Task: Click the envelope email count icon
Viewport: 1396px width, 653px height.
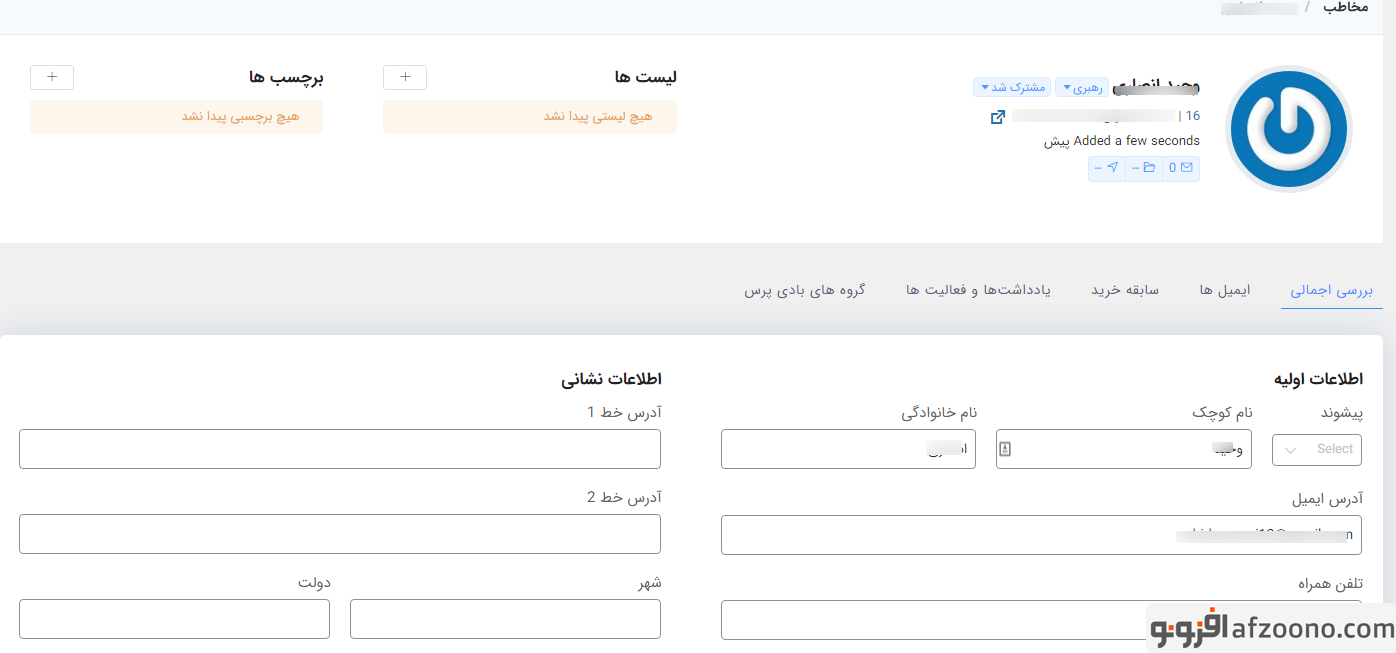Action: click(1186, 168)
